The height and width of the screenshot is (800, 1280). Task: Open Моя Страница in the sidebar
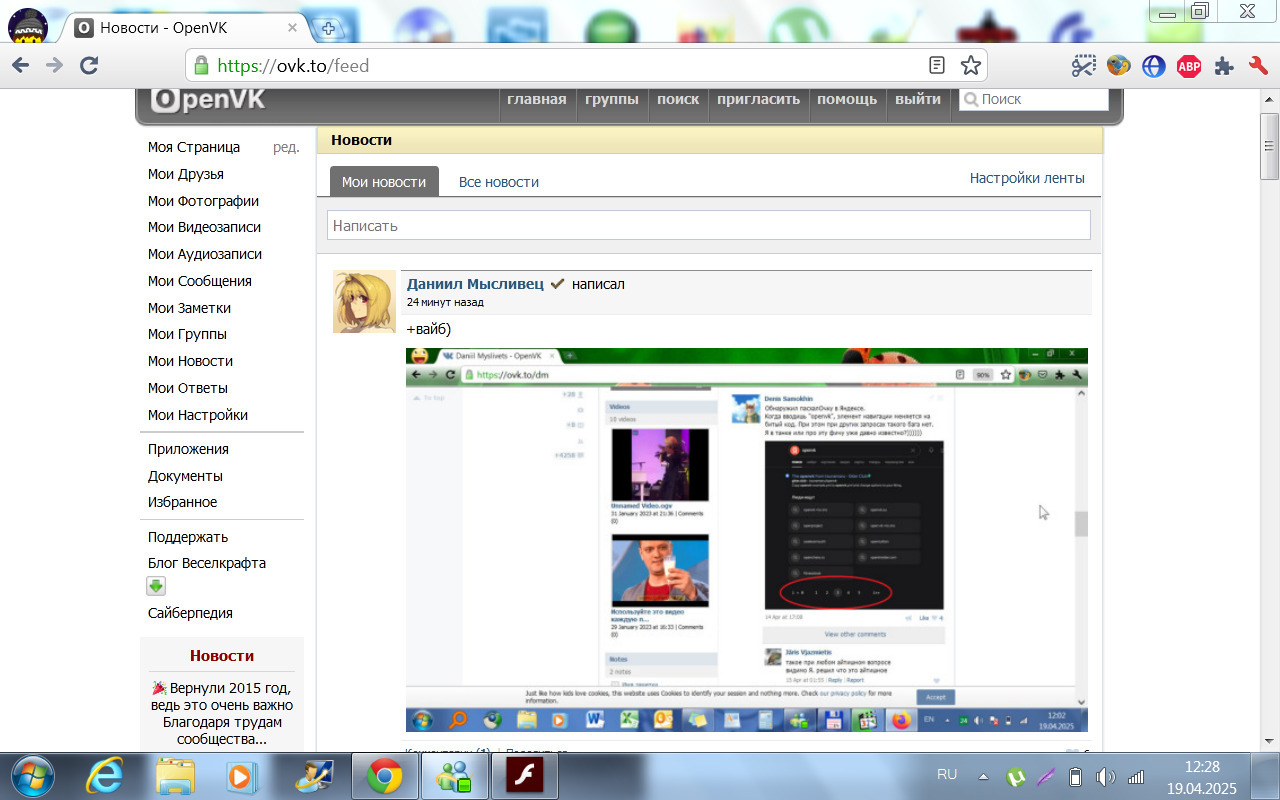click(194, 147)
